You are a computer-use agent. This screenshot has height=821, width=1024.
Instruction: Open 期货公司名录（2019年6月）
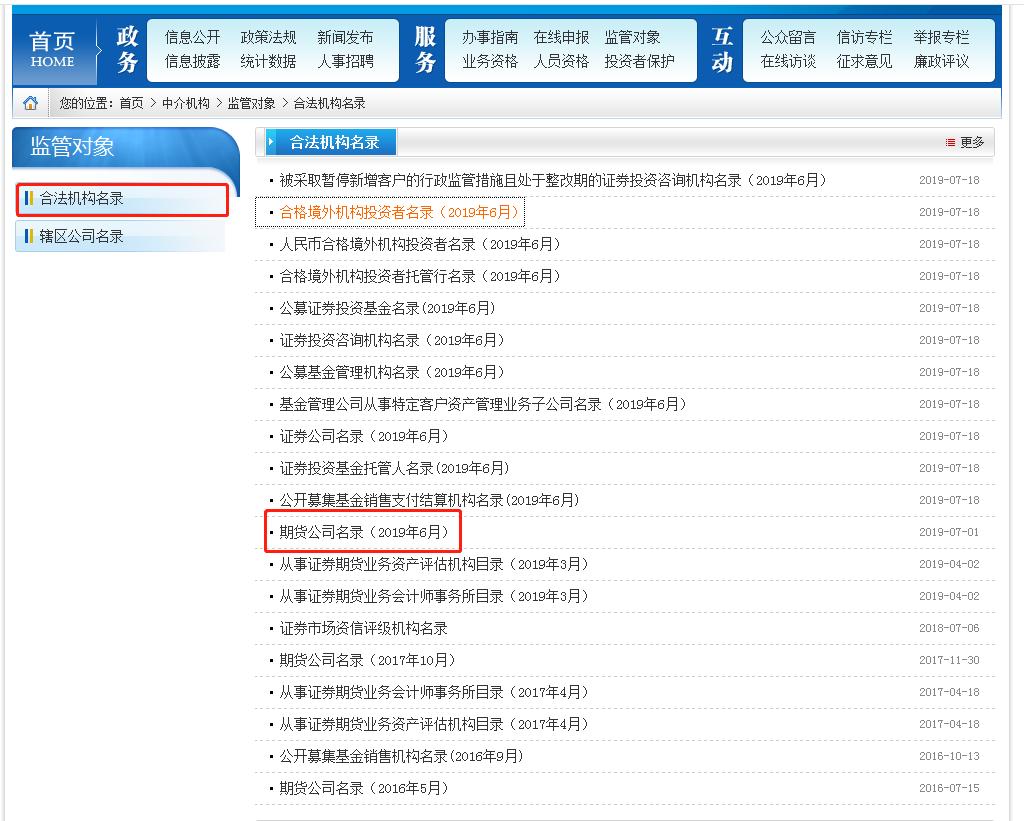coord(362,532)
